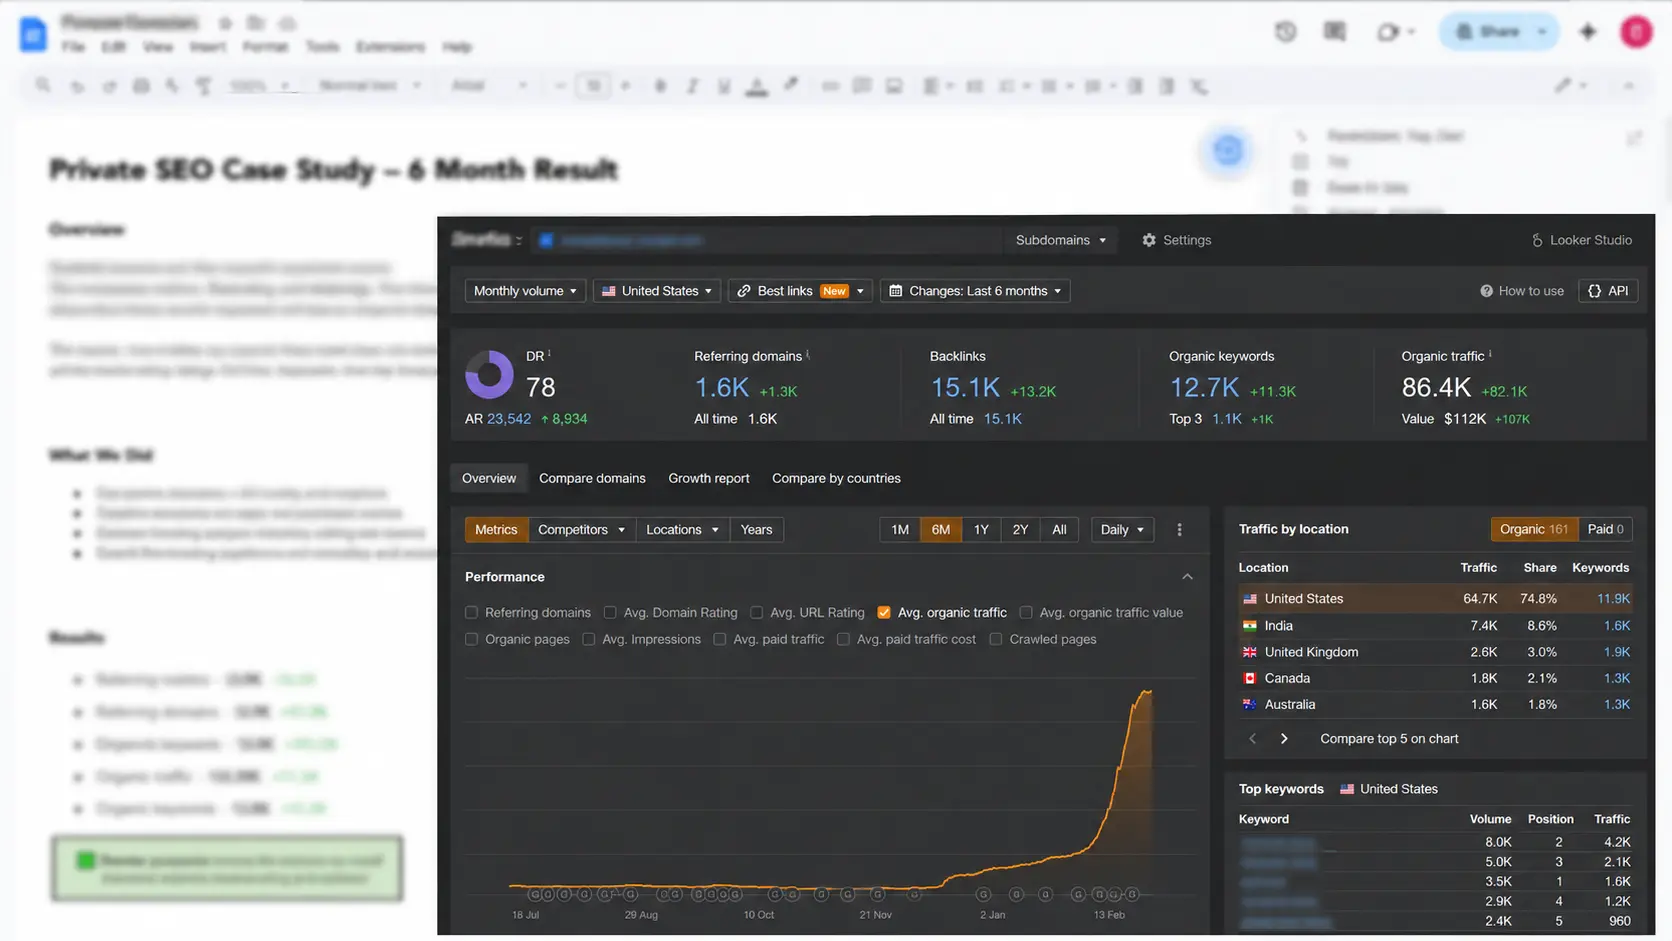Toggle bold in the Docs toolbar
Image resolution: width=1672 pixels, height=941 pixels.
(660, 86)
